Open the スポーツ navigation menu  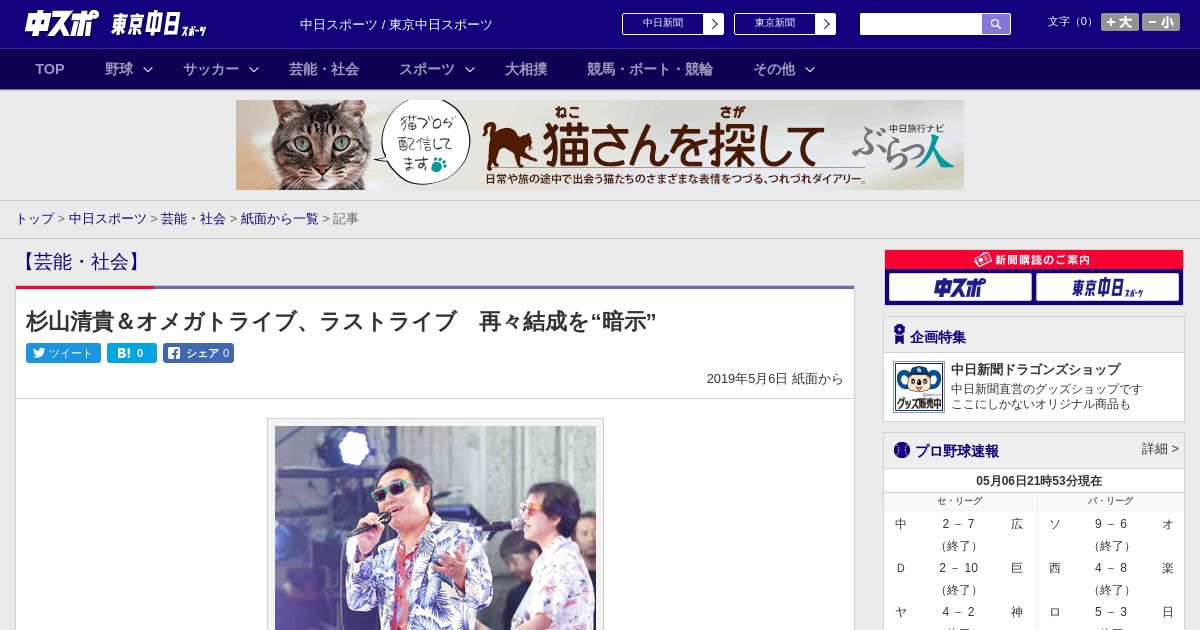[427, 69]
